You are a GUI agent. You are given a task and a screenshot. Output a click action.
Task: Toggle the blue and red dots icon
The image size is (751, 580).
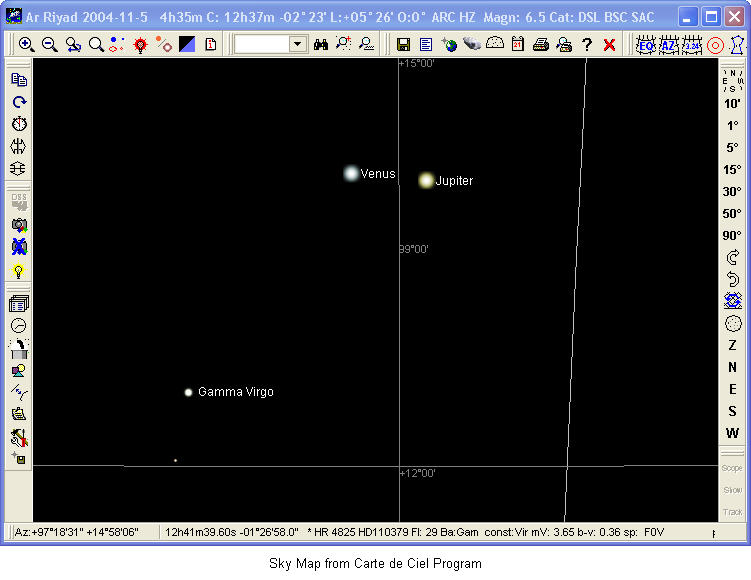pos(117,45)
